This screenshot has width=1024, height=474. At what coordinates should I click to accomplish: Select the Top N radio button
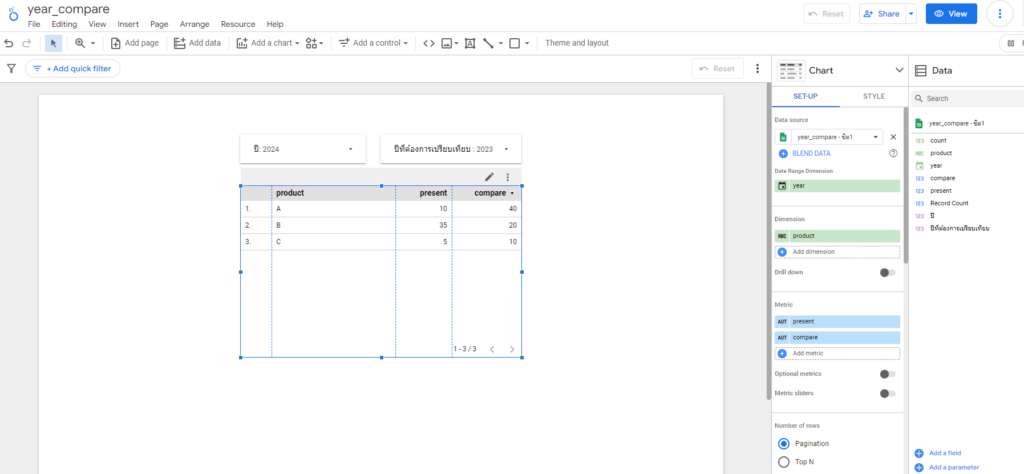coord(784,461)
